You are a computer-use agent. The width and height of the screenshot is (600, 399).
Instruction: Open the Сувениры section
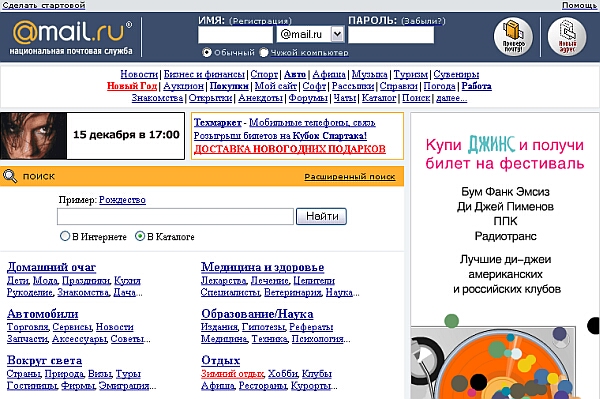[456, 74]
